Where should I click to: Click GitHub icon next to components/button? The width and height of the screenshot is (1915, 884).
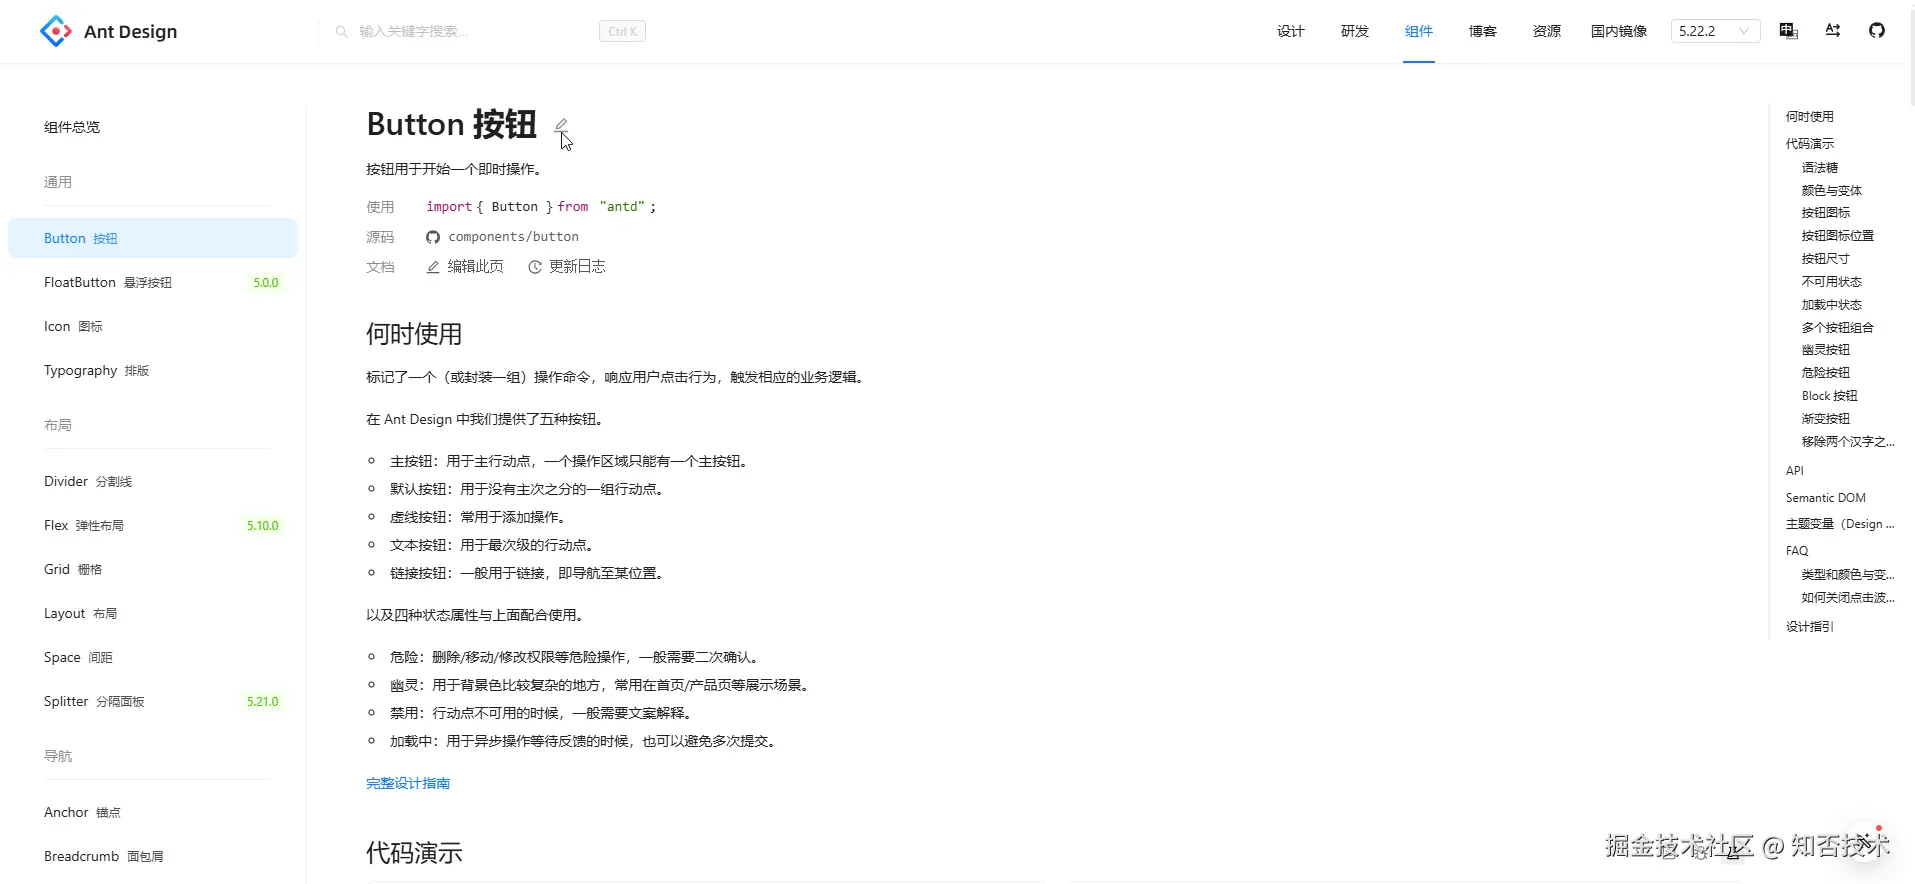click(433, 237)
